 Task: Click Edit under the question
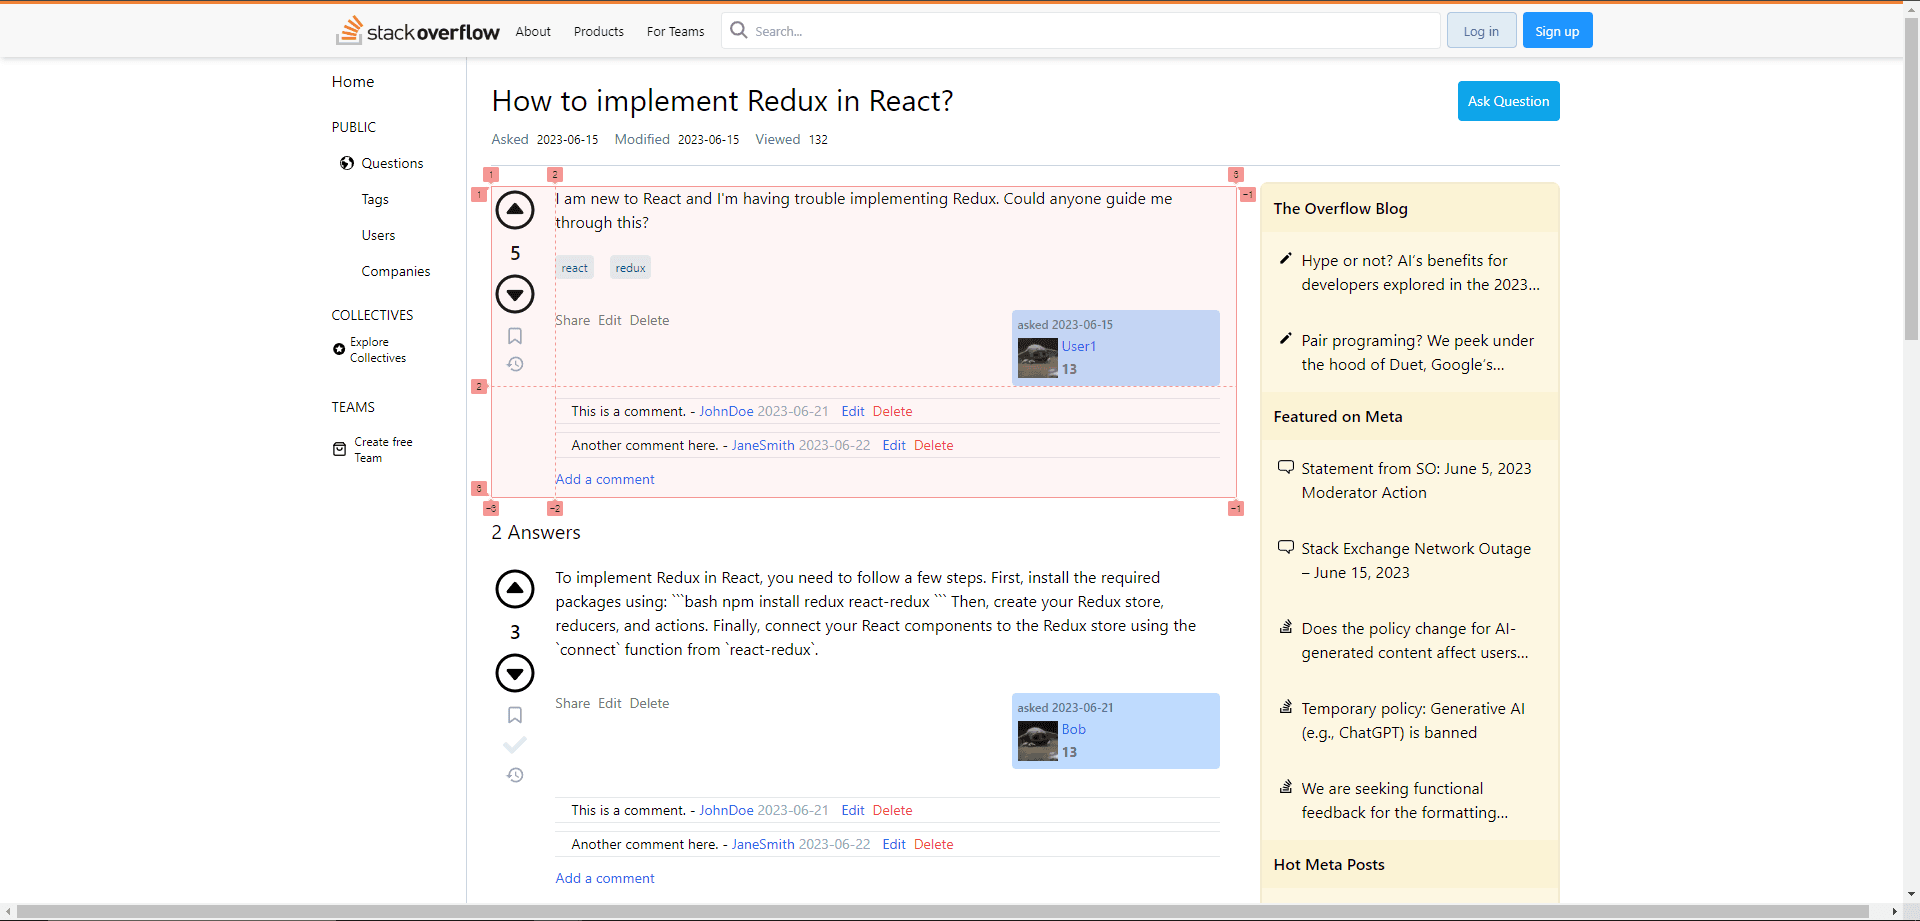[610, 320]
